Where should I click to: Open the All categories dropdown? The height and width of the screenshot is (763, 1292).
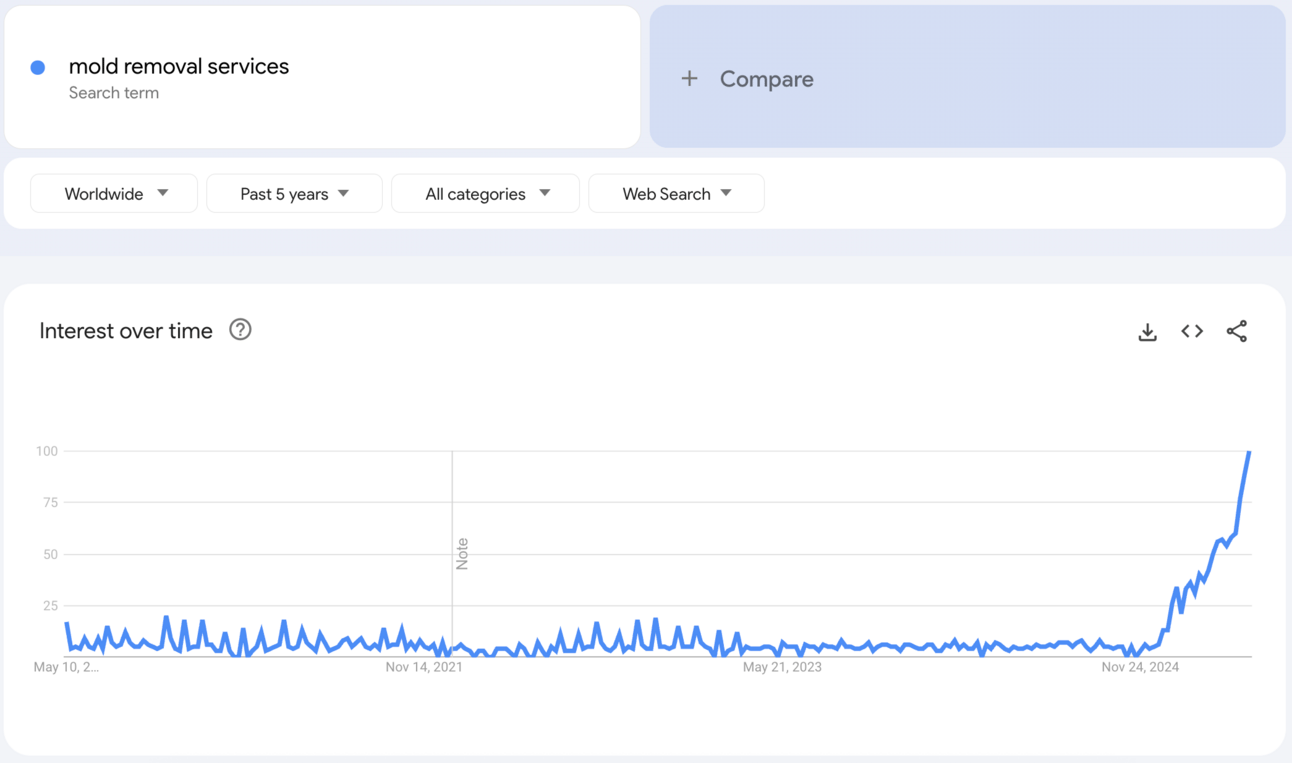(x=485, y=194)
